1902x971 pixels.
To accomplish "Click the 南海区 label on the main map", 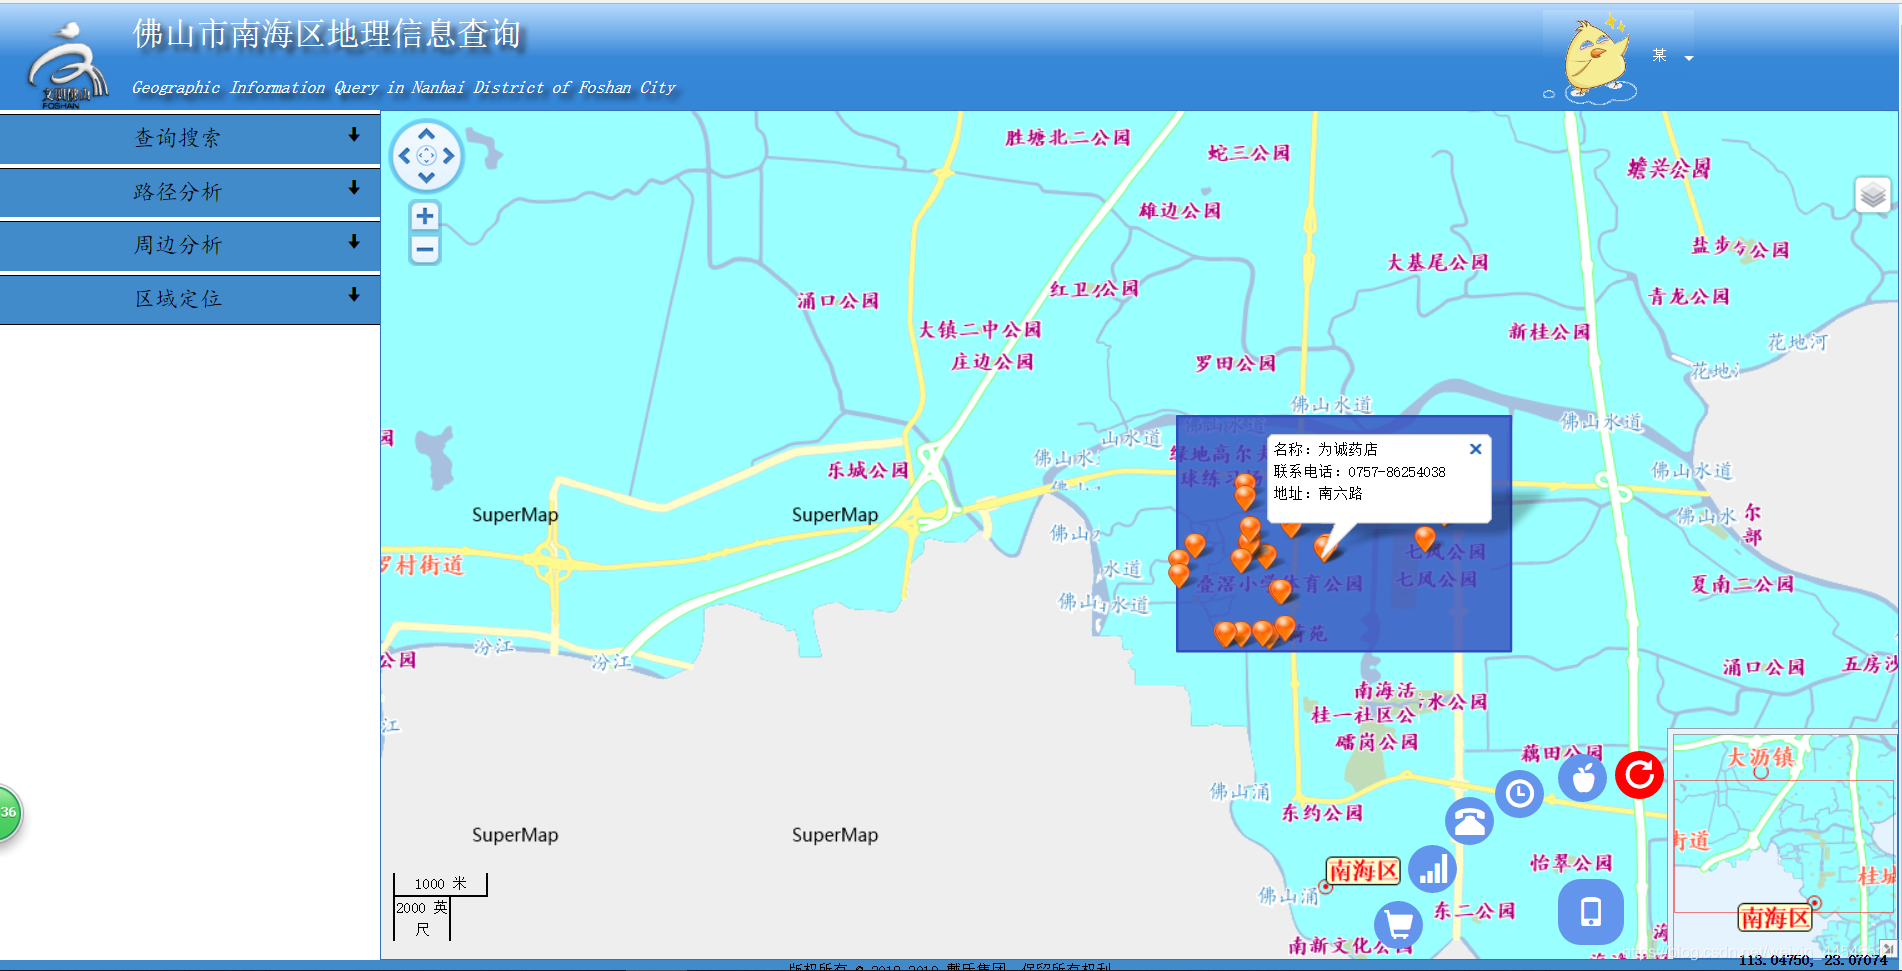I will (1363, 871).
